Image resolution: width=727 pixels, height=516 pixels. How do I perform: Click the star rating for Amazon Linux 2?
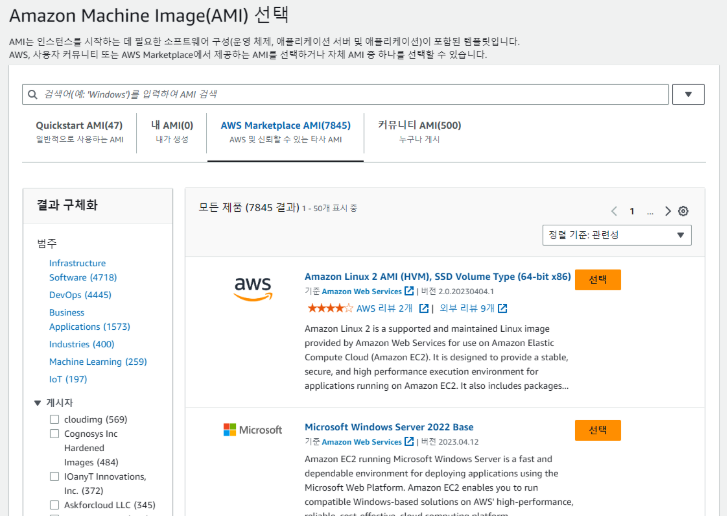(x=330, y=308)
